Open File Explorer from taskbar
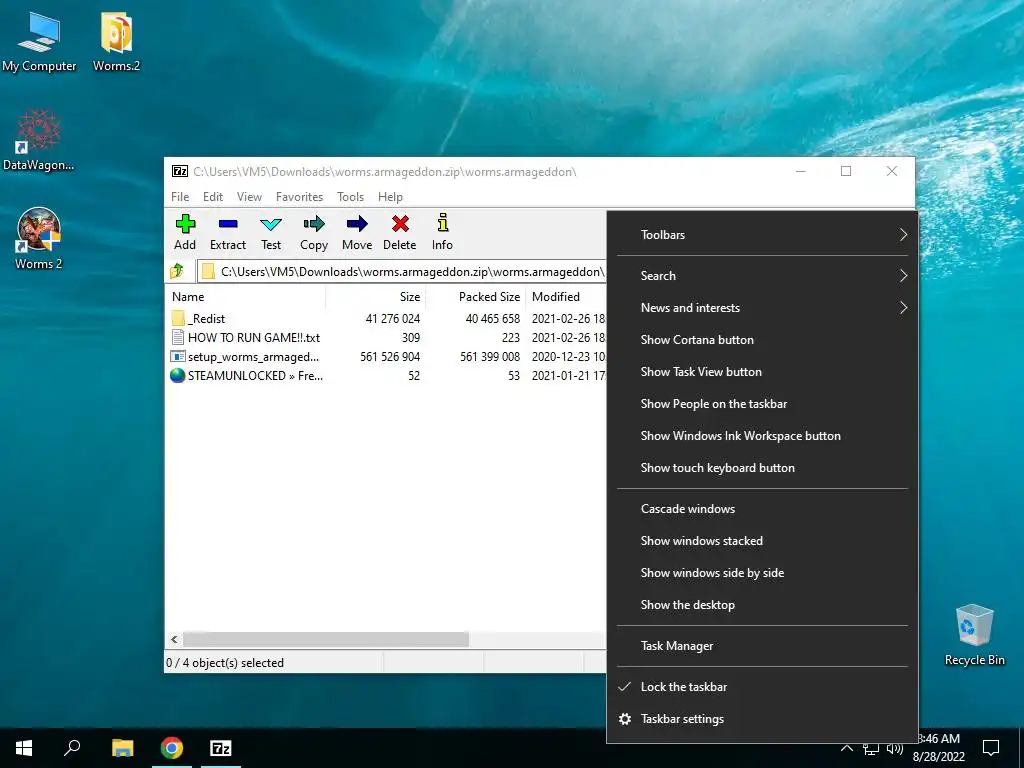This screenshot has height=768, width=1024. [x=122, y=748]
